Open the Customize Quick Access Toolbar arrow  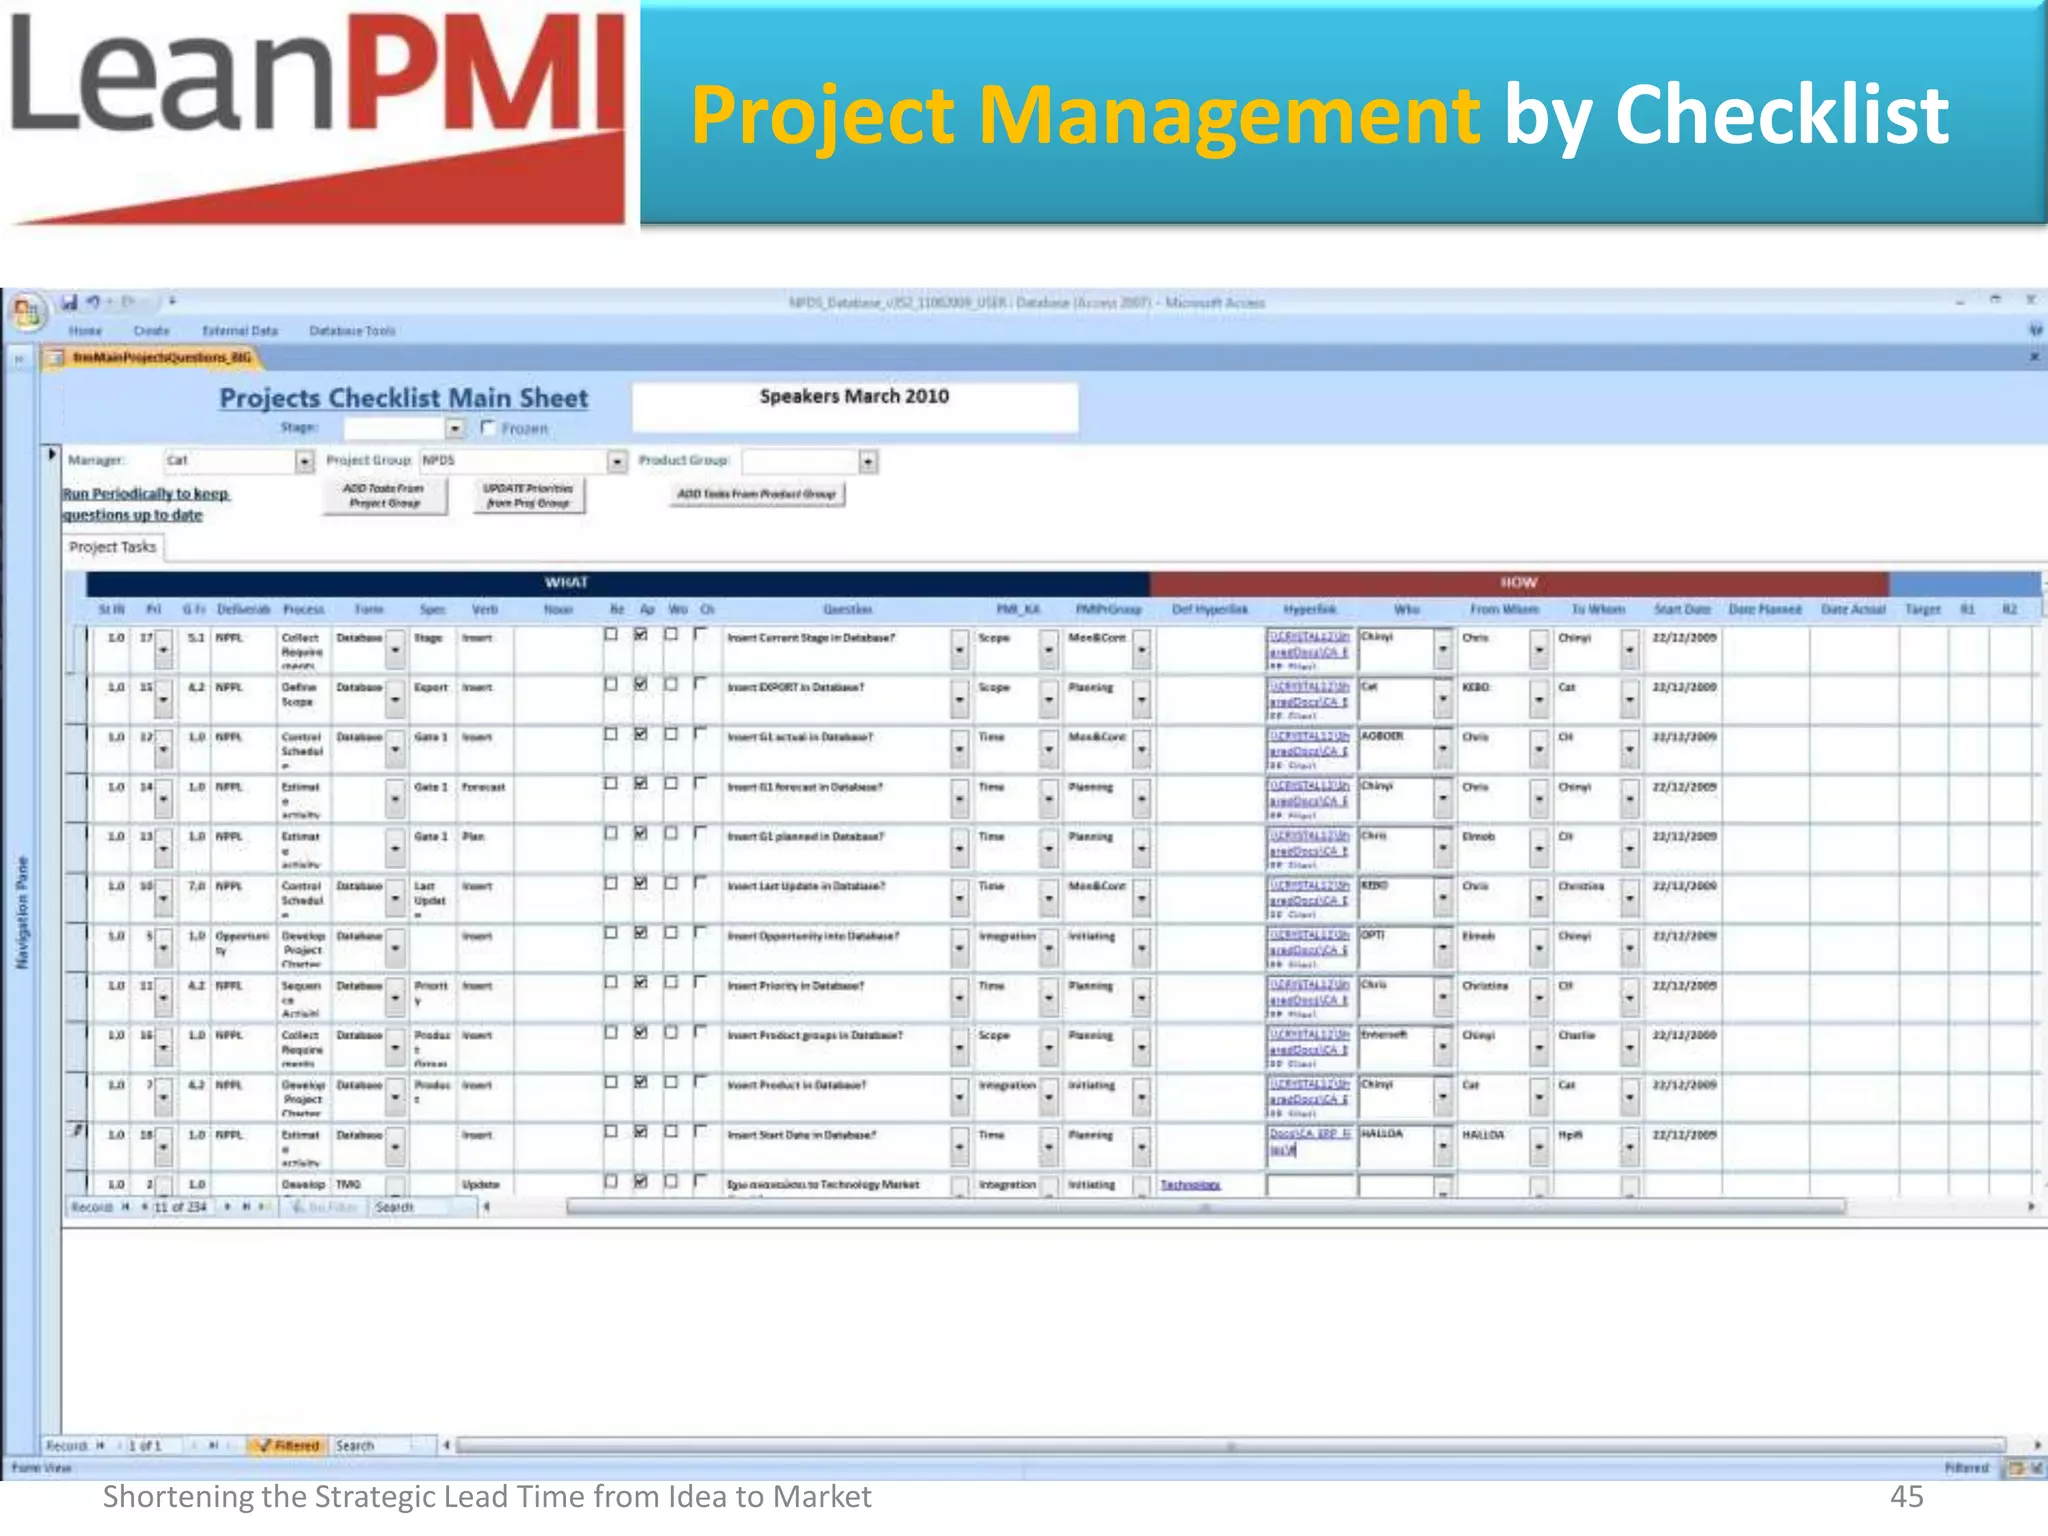pos(172,301)
